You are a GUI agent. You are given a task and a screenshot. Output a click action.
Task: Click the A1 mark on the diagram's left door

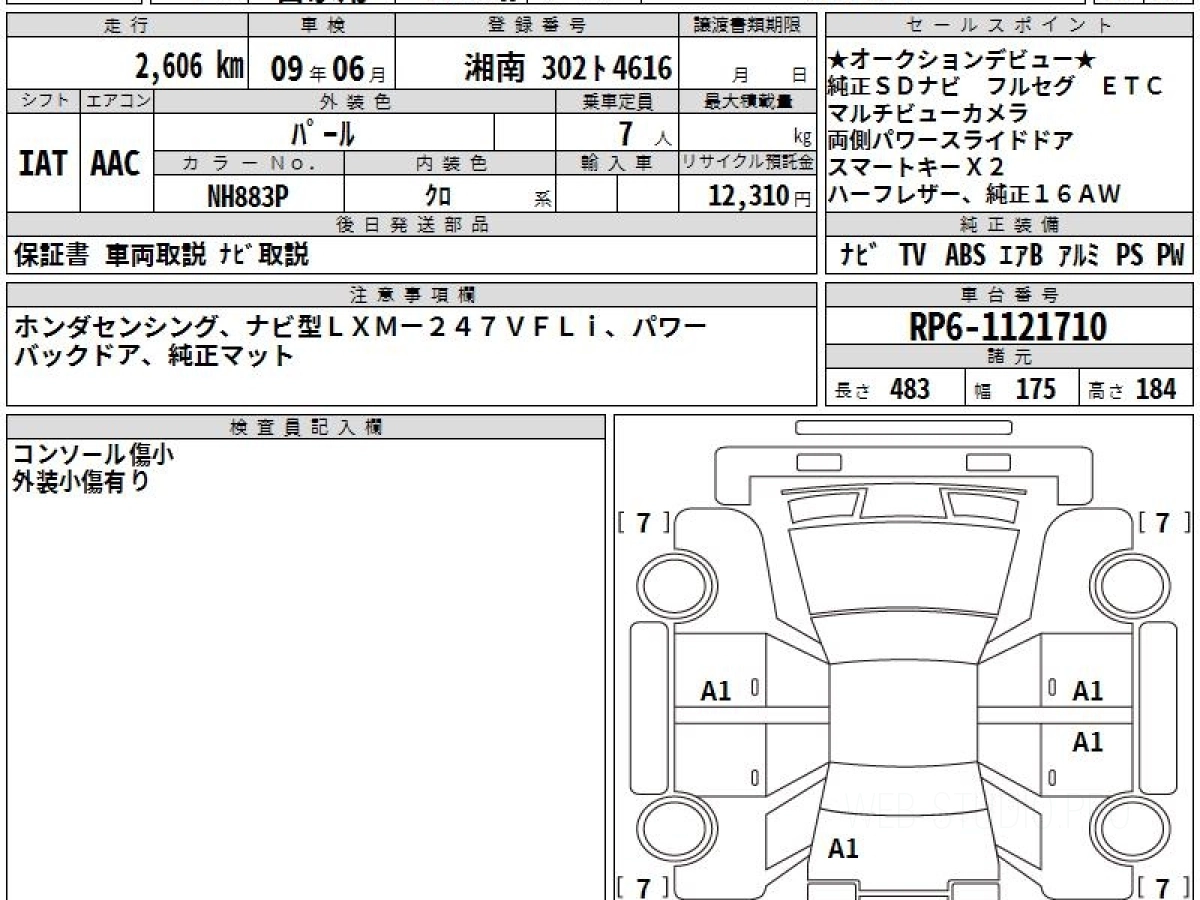716,690
